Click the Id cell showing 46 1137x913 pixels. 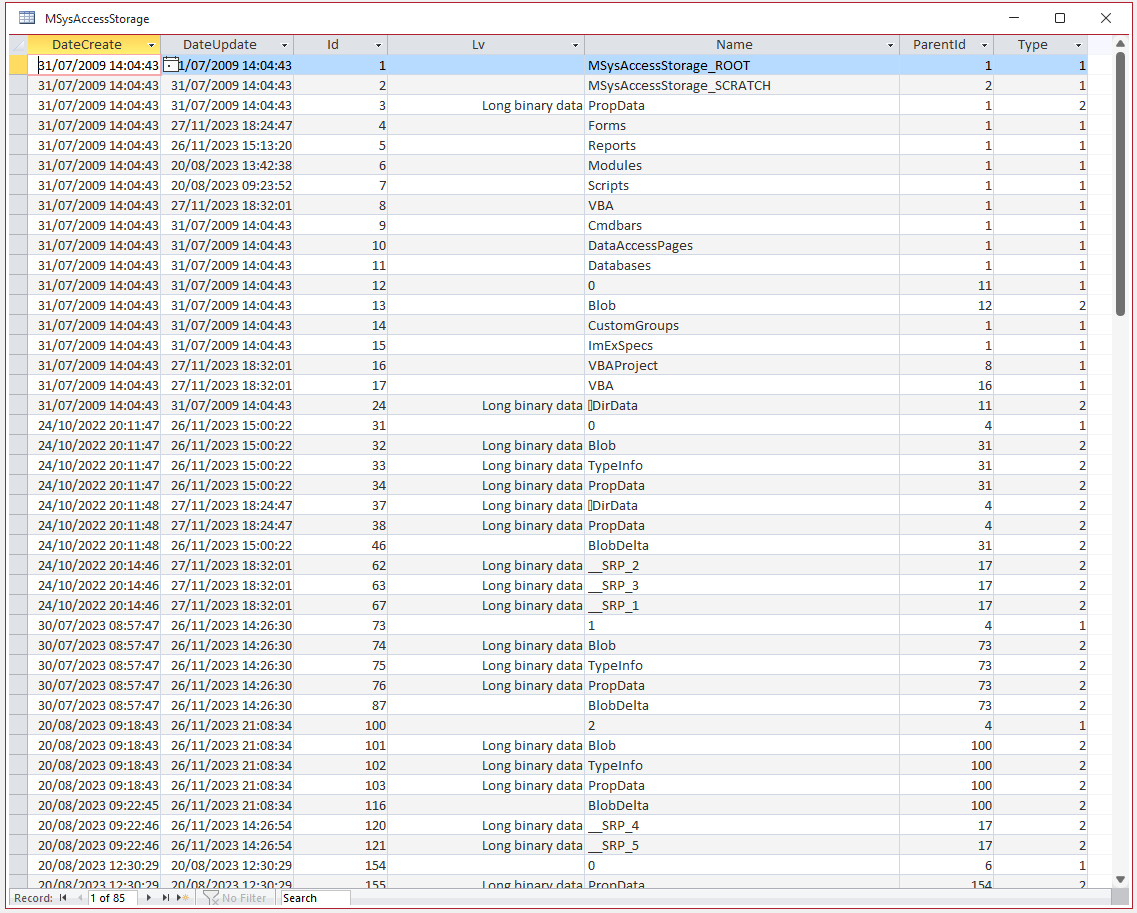pyautogui.click(x=341, y=546)
